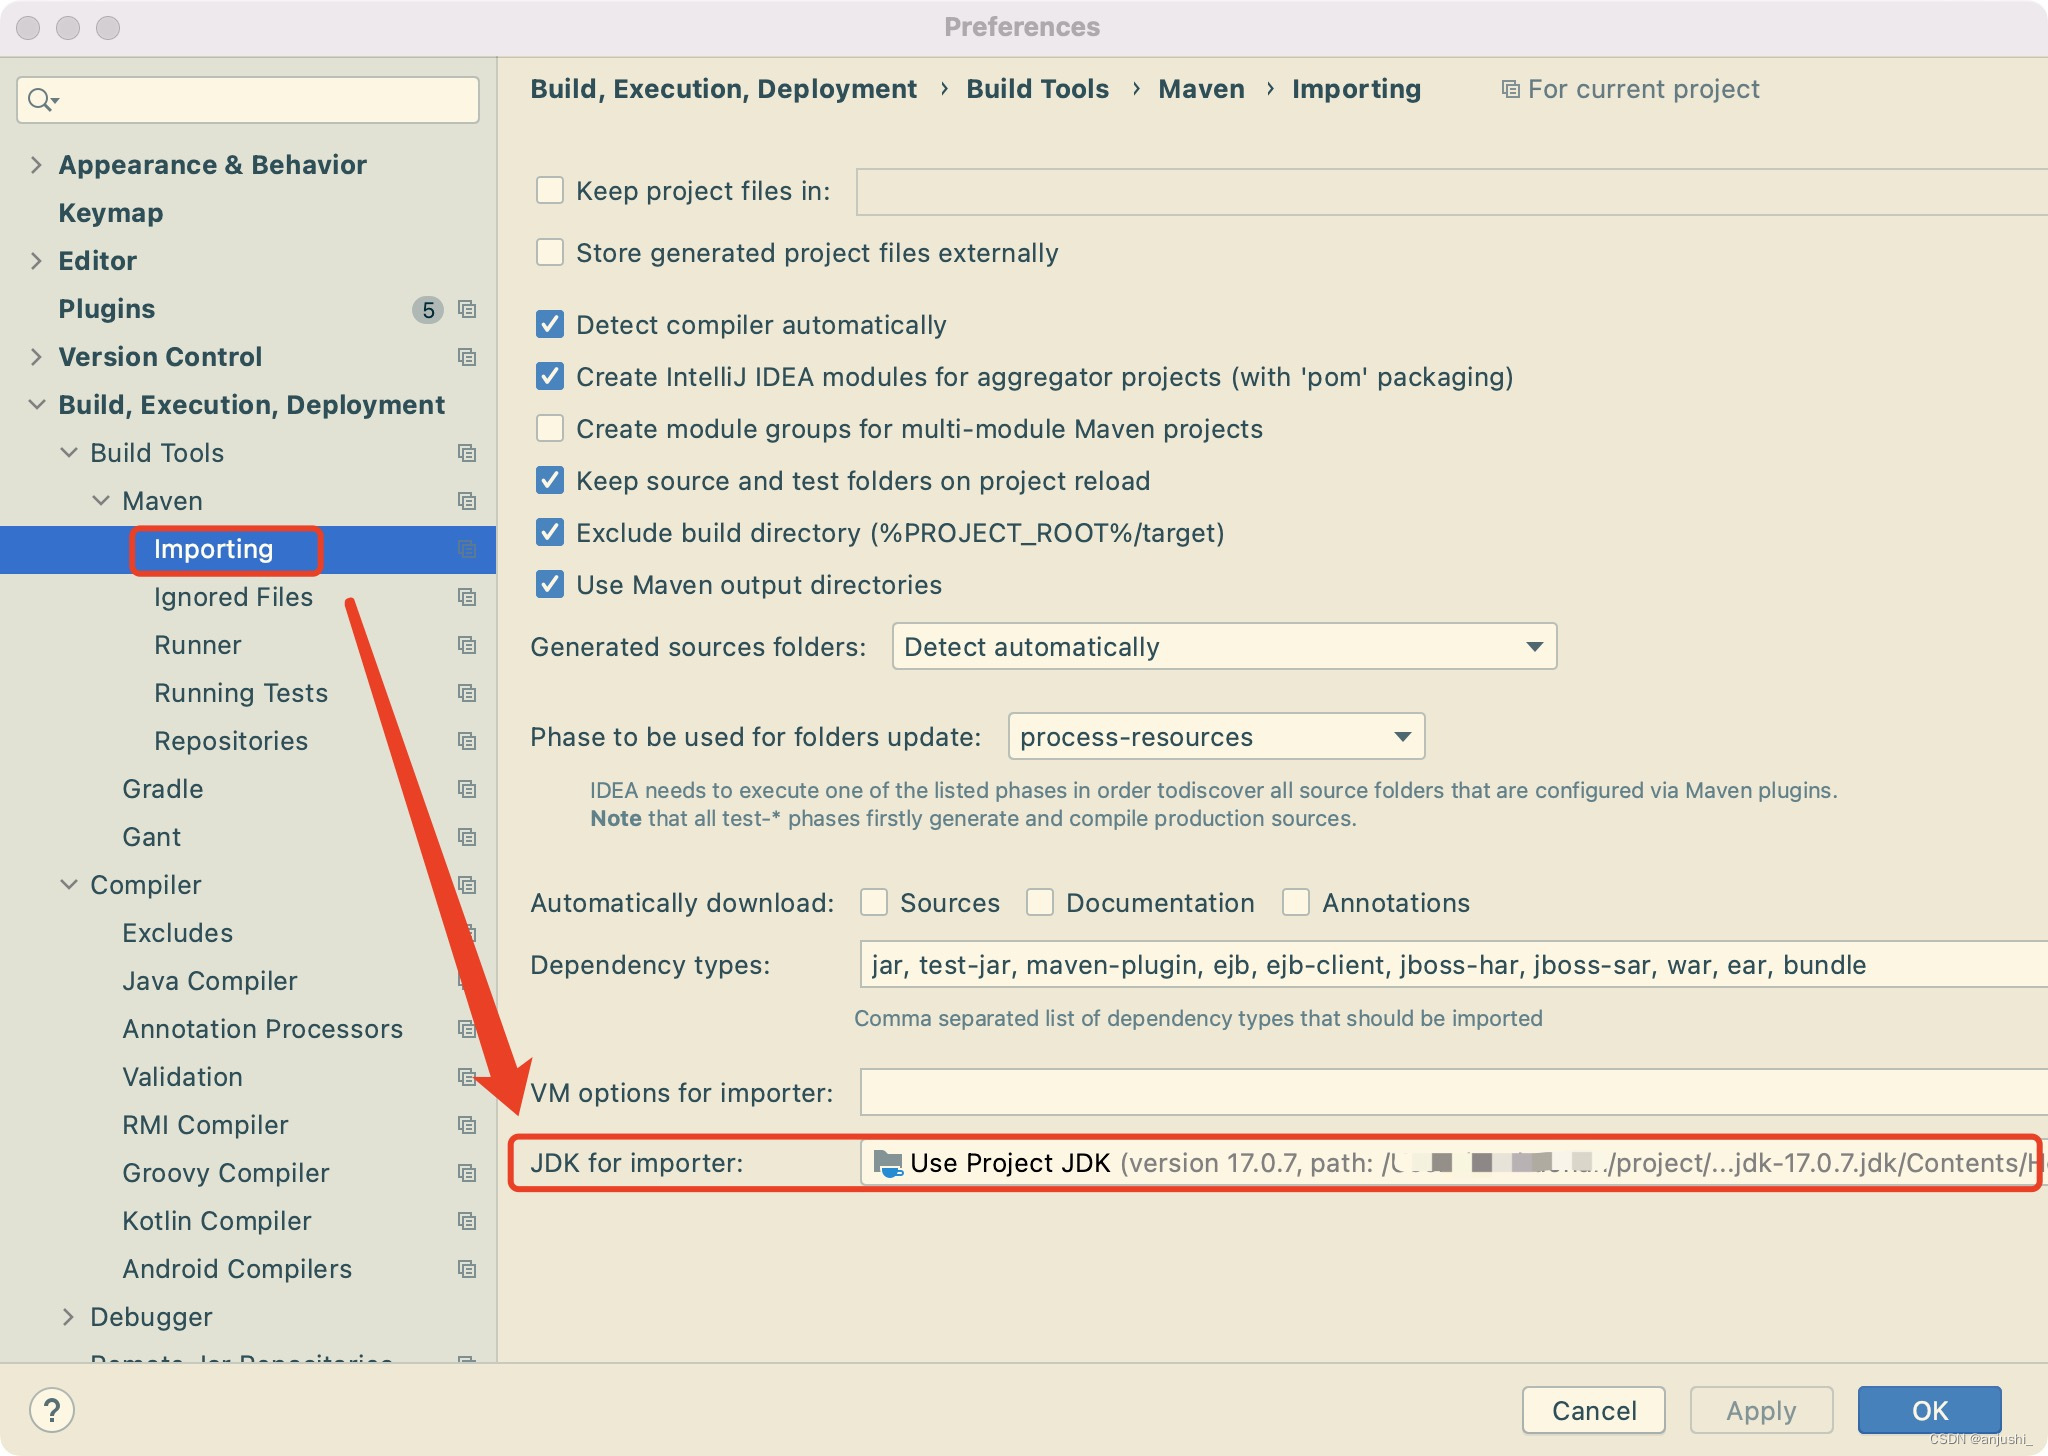Click the search magnifier icon in settings
The image size is (2048, 1456).
coord(43,100)
